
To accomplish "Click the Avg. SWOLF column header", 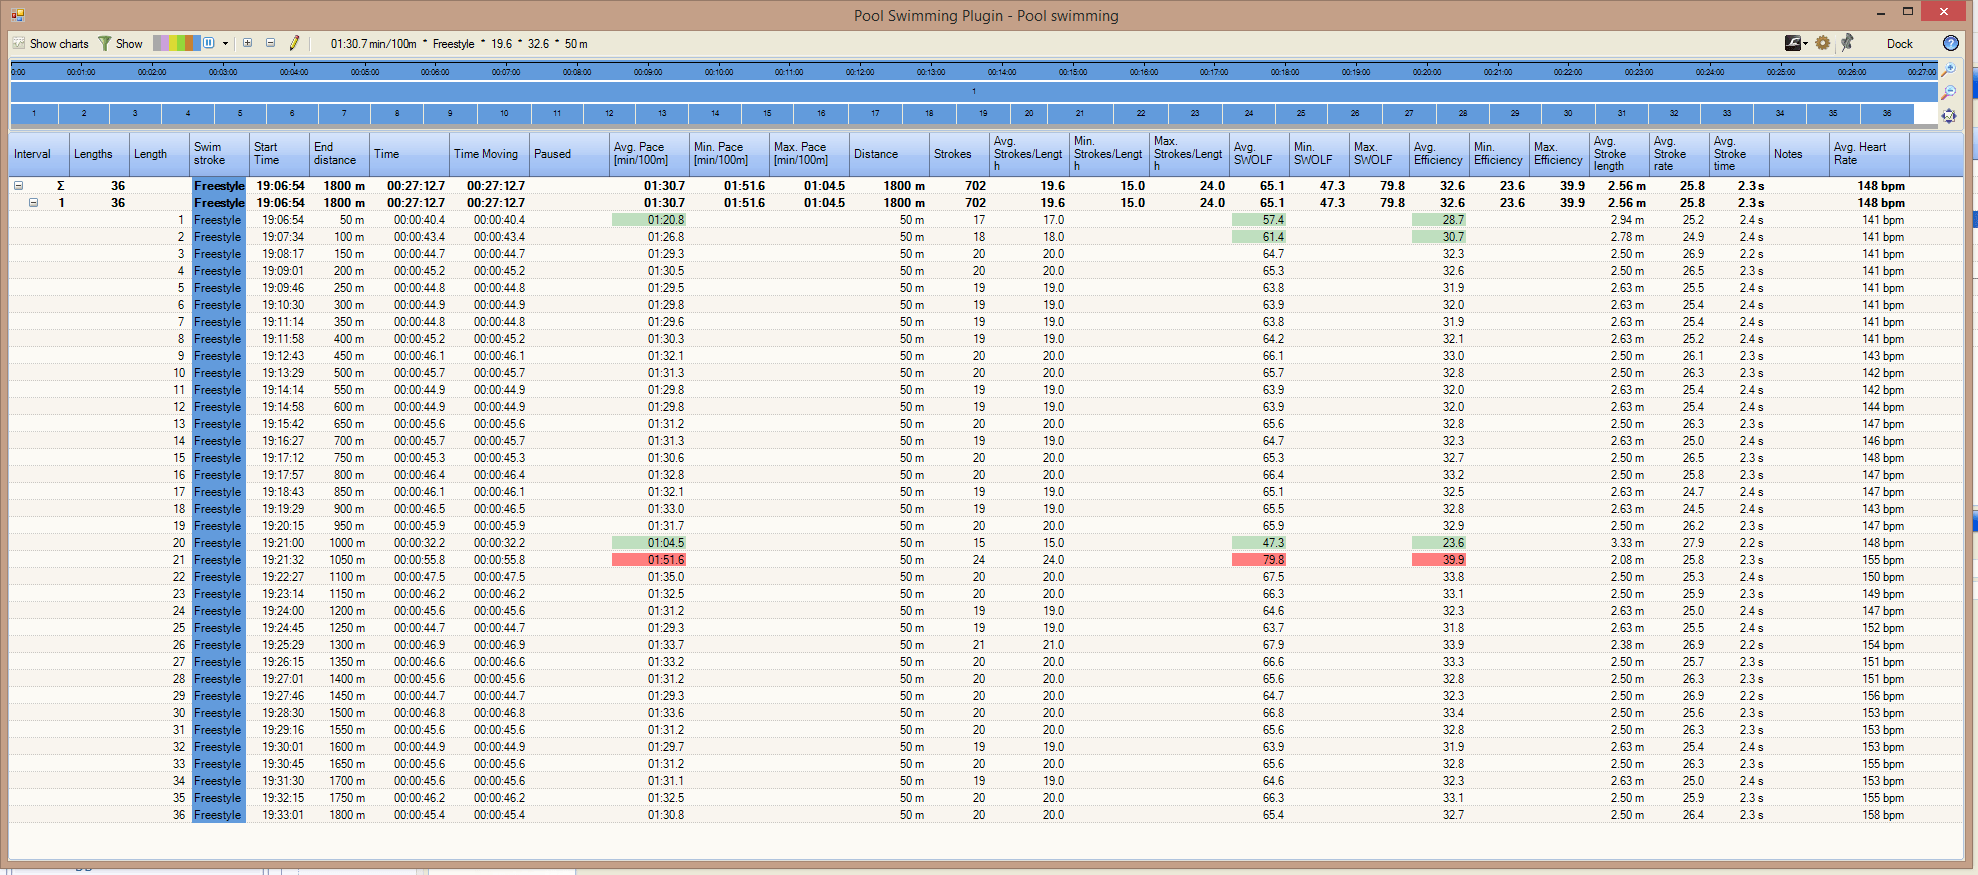I will coord(1259,154).
